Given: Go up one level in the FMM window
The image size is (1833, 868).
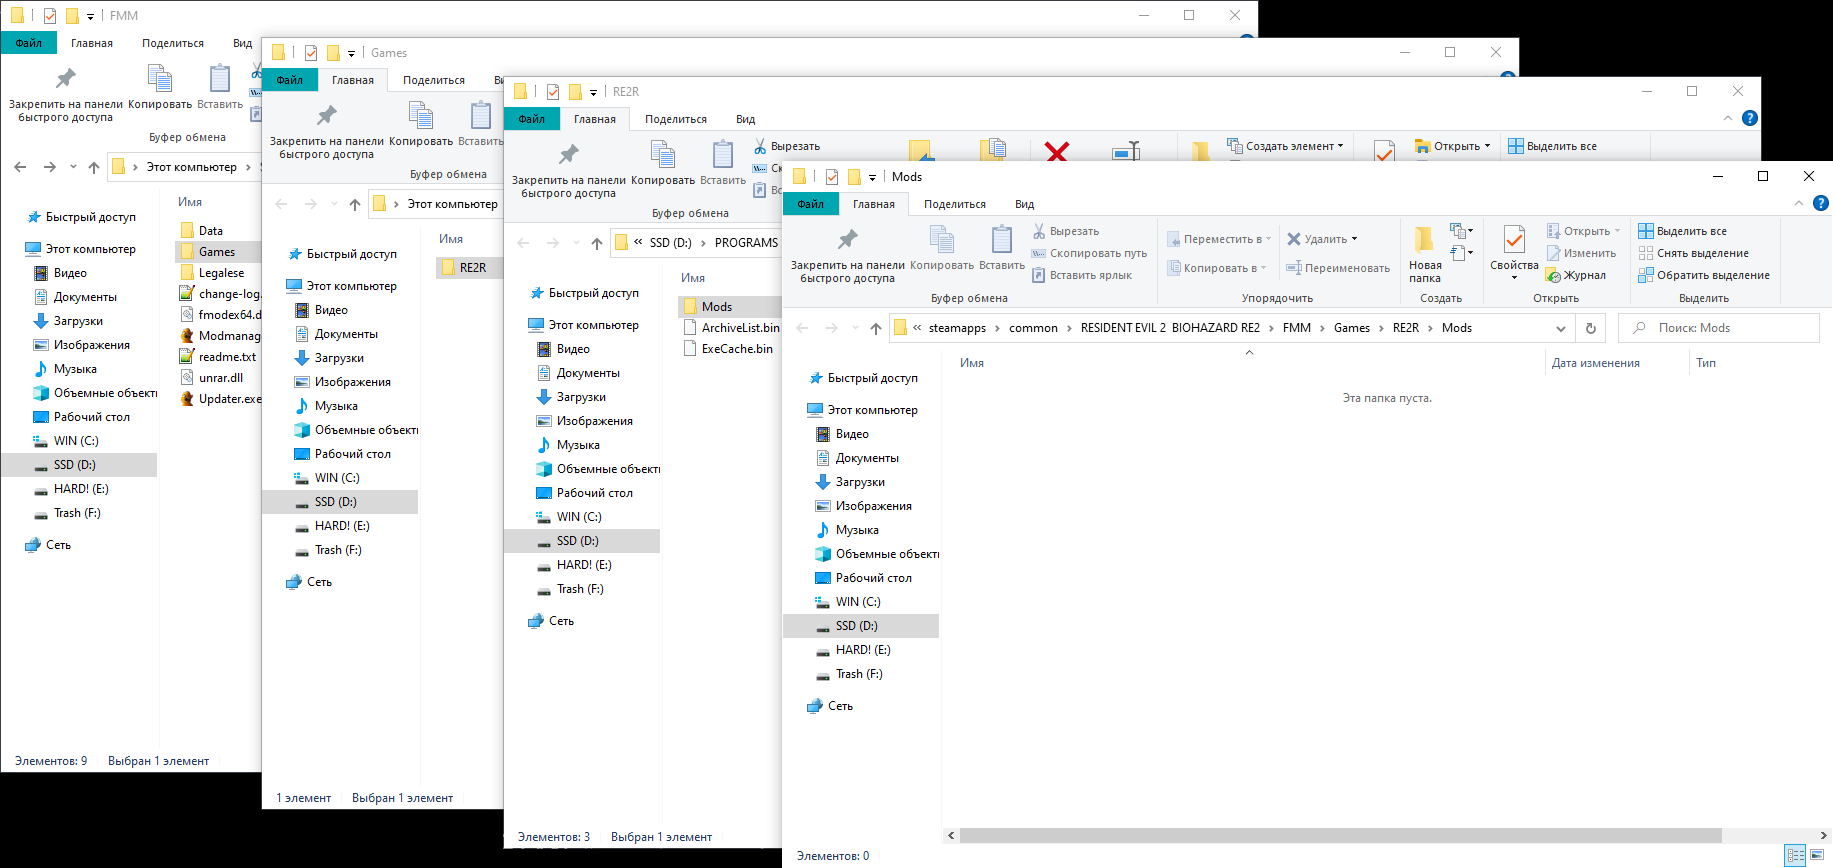Looking at the screenshot, I should click(x=94, y=167).
